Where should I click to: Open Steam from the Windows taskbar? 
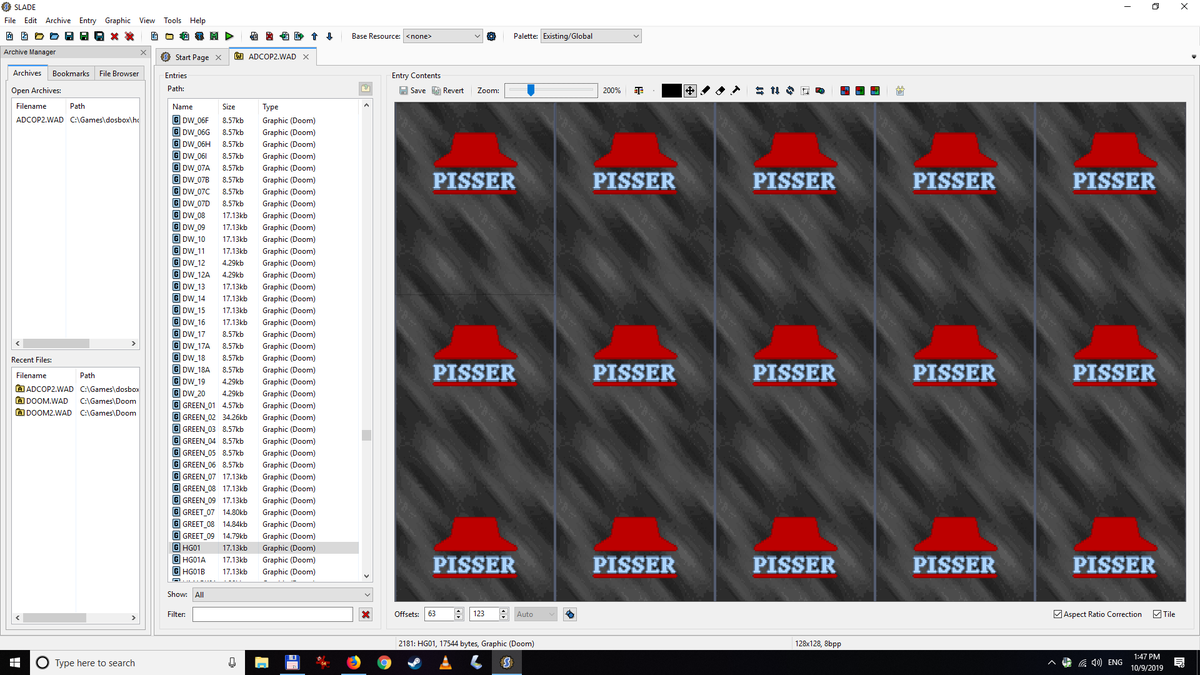[415, 662]
